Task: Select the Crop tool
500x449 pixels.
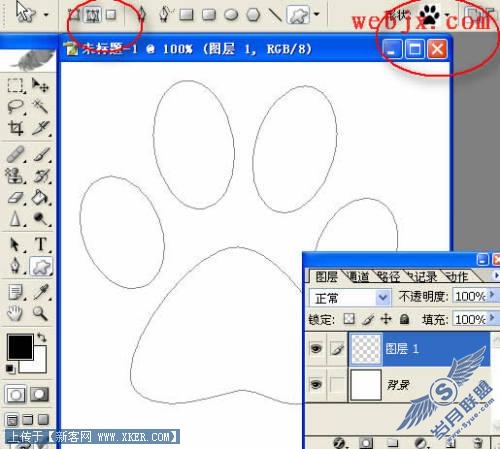Action: [x=15, y=128]
